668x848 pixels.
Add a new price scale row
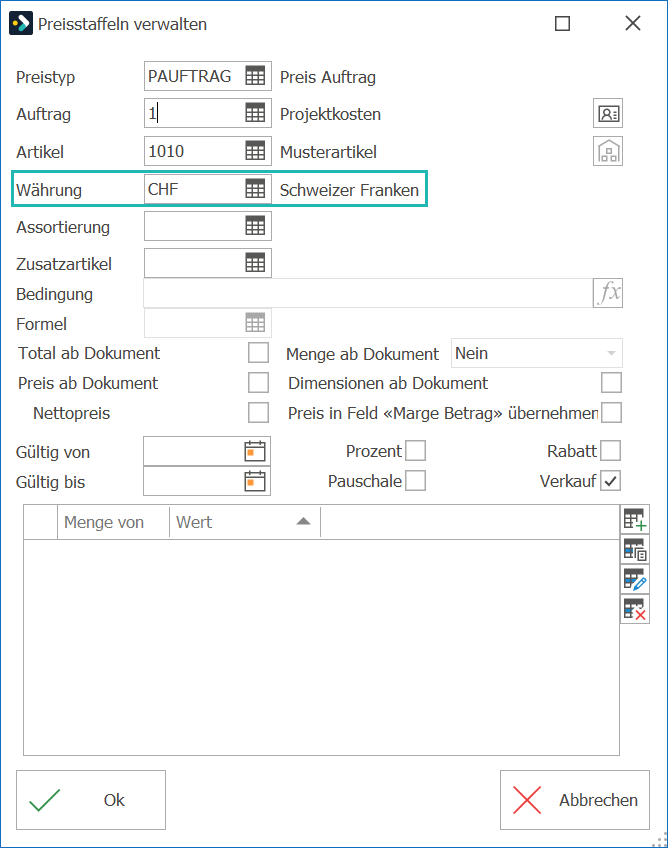coord(634,520)
